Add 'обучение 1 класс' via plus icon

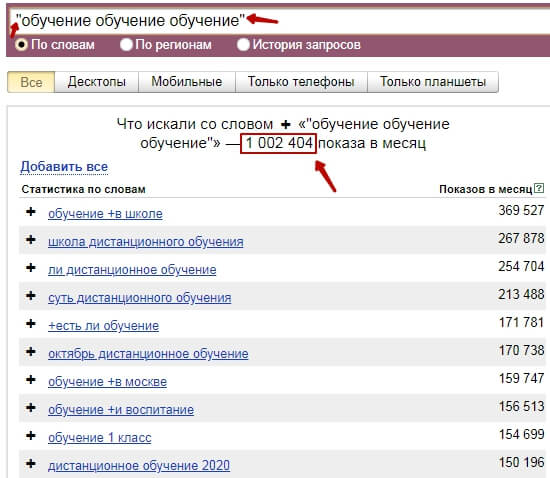[31, 436]
